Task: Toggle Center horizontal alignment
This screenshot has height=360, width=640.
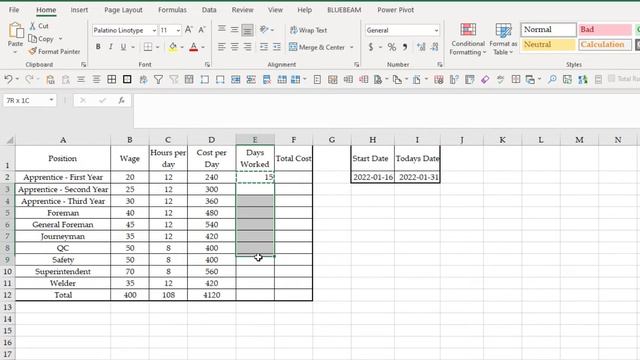Action: (234, 47)
